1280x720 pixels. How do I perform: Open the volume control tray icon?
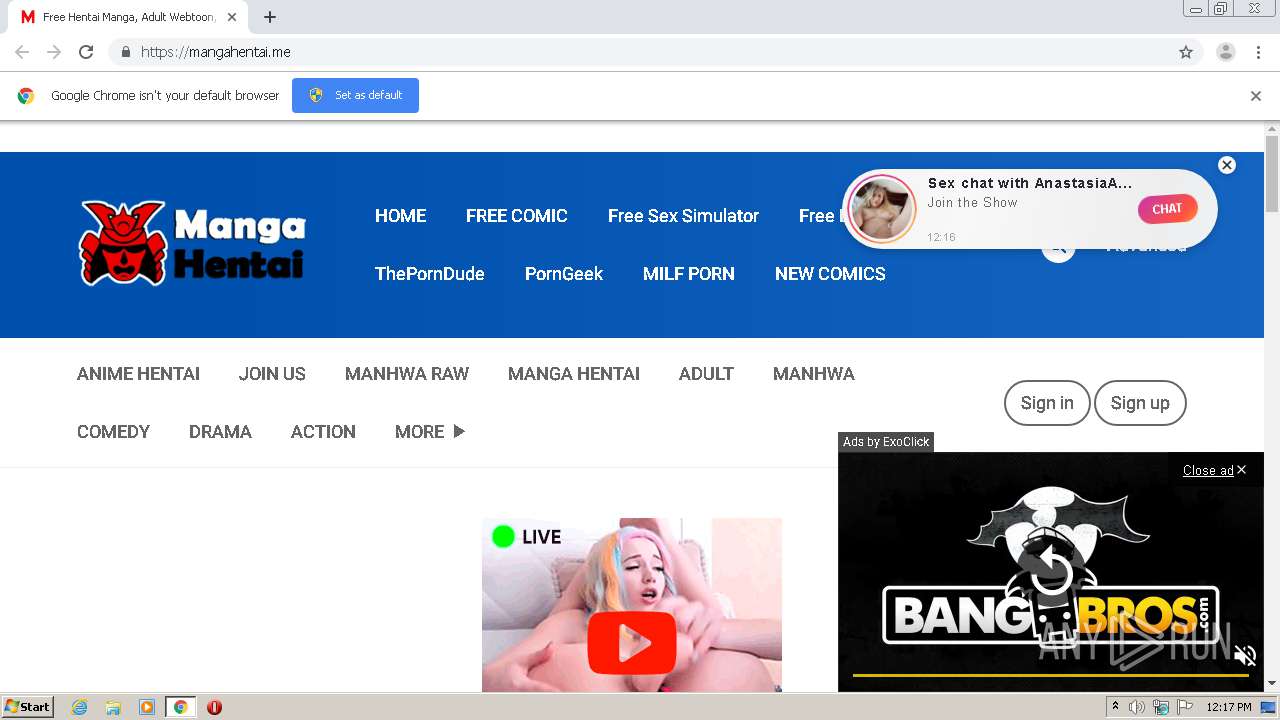click(x=1137, y=707)
